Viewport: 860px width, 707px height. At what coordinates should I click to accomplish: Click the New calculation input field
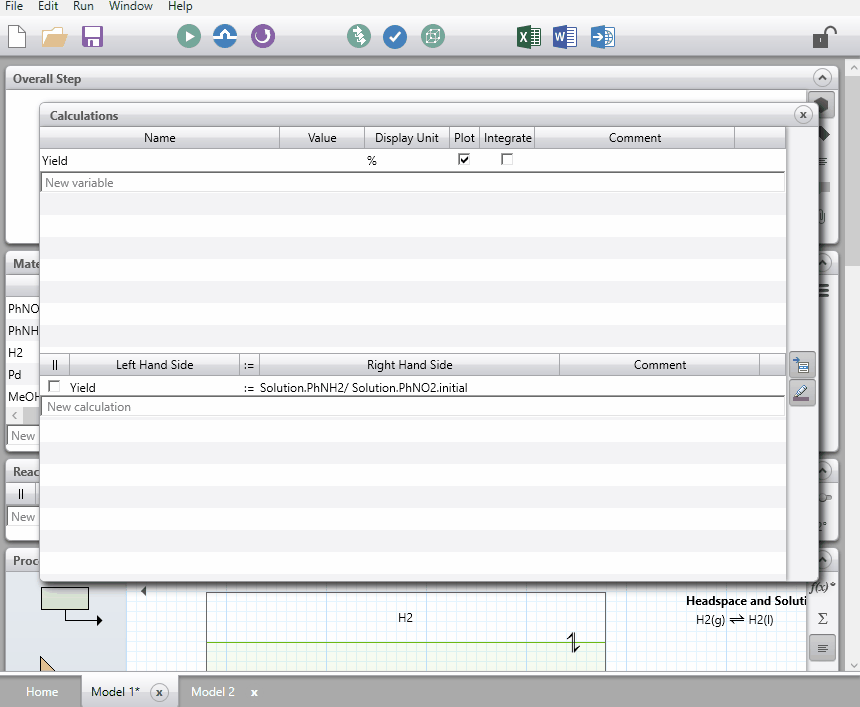click(x=412, y=406)
